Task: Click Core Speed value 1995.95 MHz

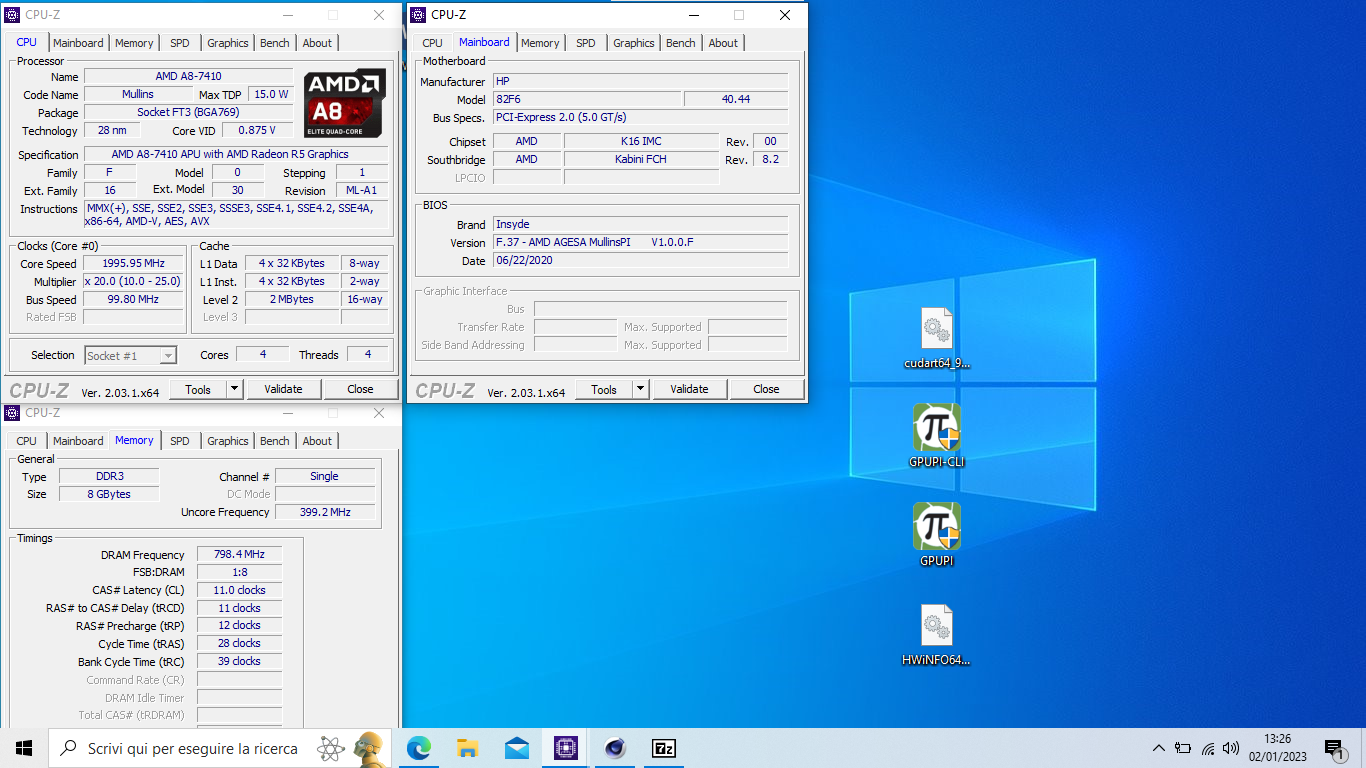Action: coord(134,264)
